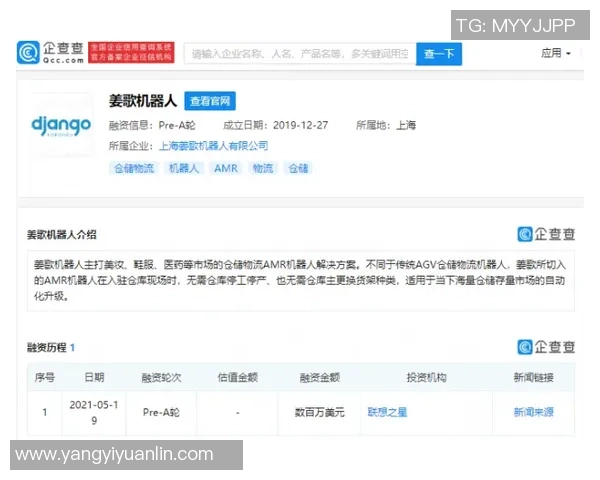Click the company introduction paragraph
Viewport: 600px width, 480px height.
coord(300,281)
